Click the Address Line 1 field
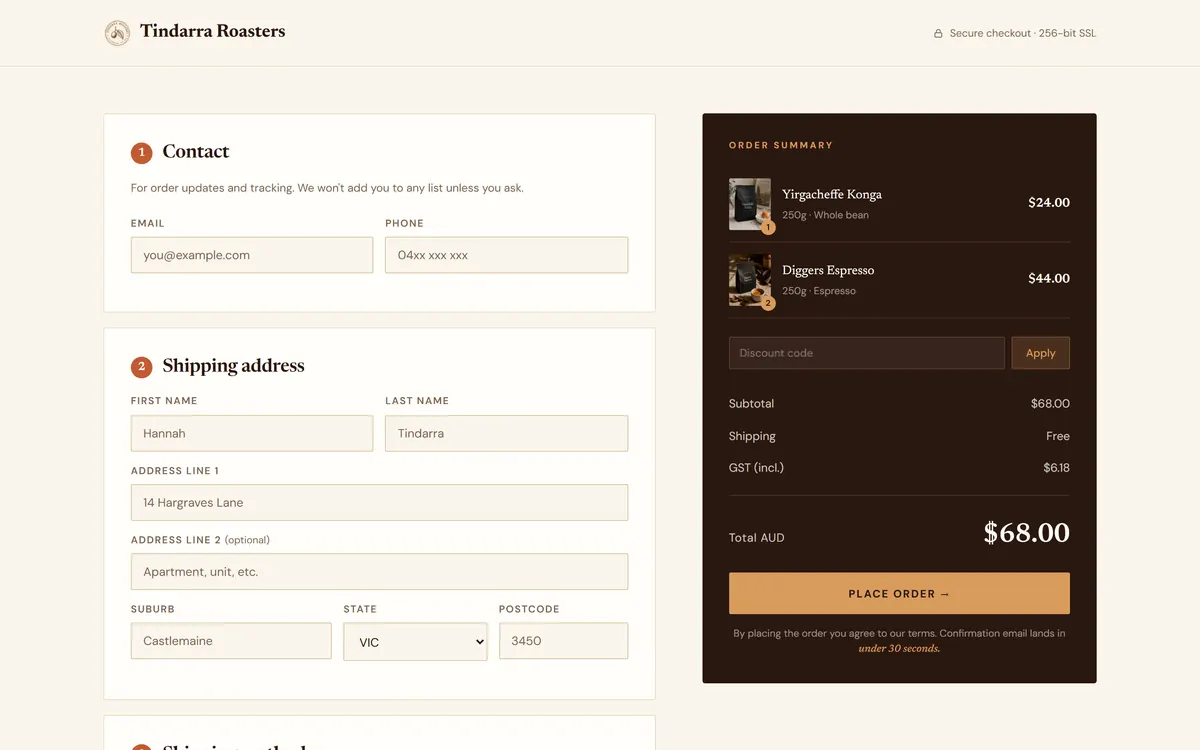The width and height of the screenshot is (1200, 750). pos(379,502)
